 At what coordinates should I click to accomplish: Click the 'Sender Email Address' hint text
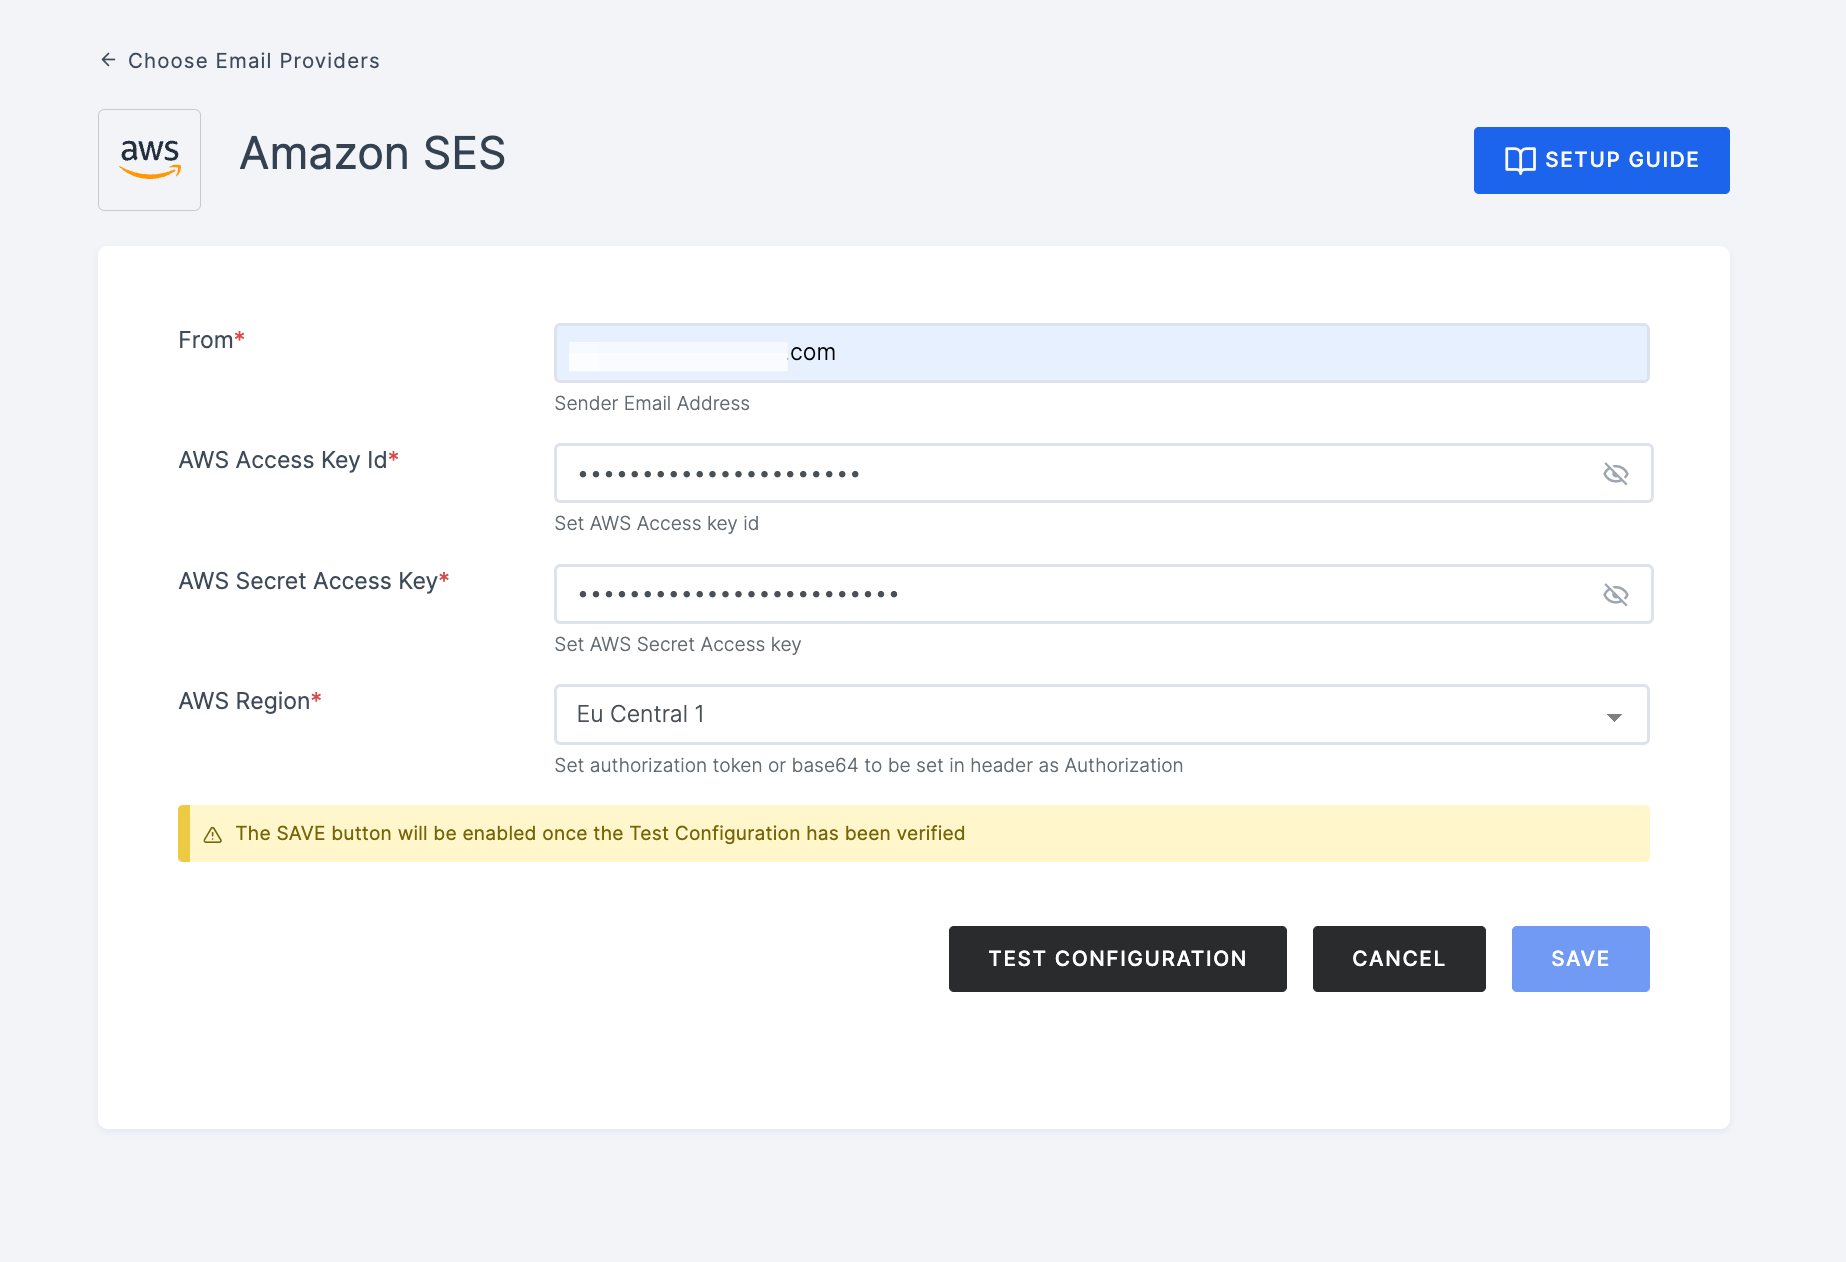click(x=652, y=403)
